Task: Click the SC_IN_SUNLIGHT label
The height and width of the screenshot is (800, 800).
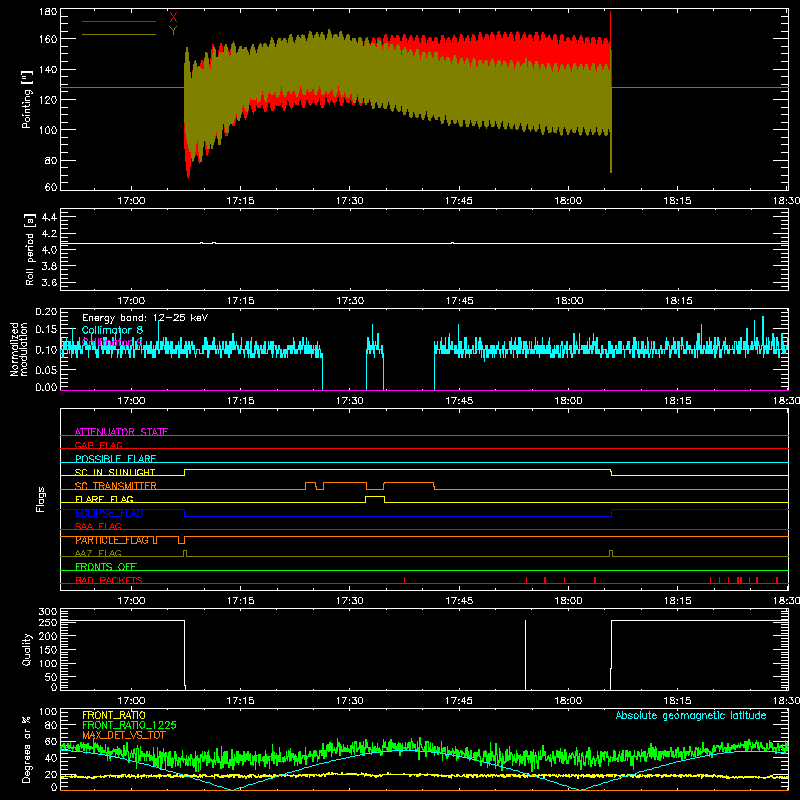Action: pyautogui.click(x=115, y=472)
